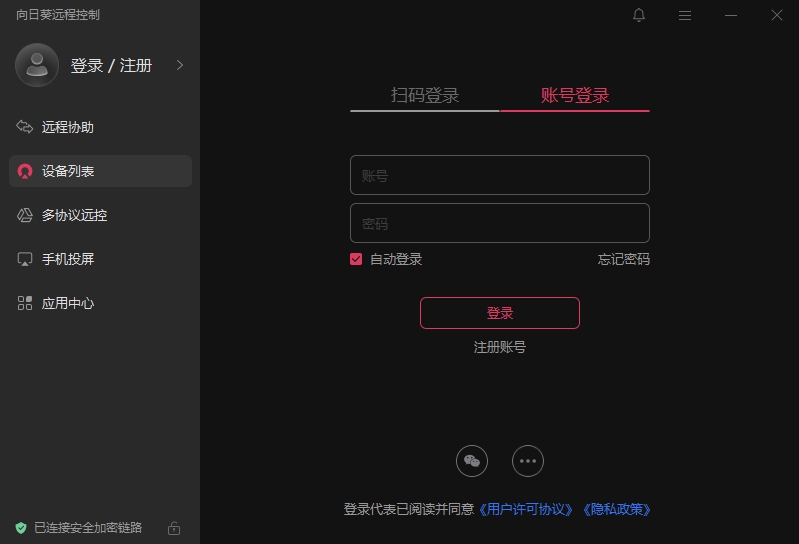The image size is (799, 544).
Task: Close the Sunlogin window
Action: tap(777, 15)
